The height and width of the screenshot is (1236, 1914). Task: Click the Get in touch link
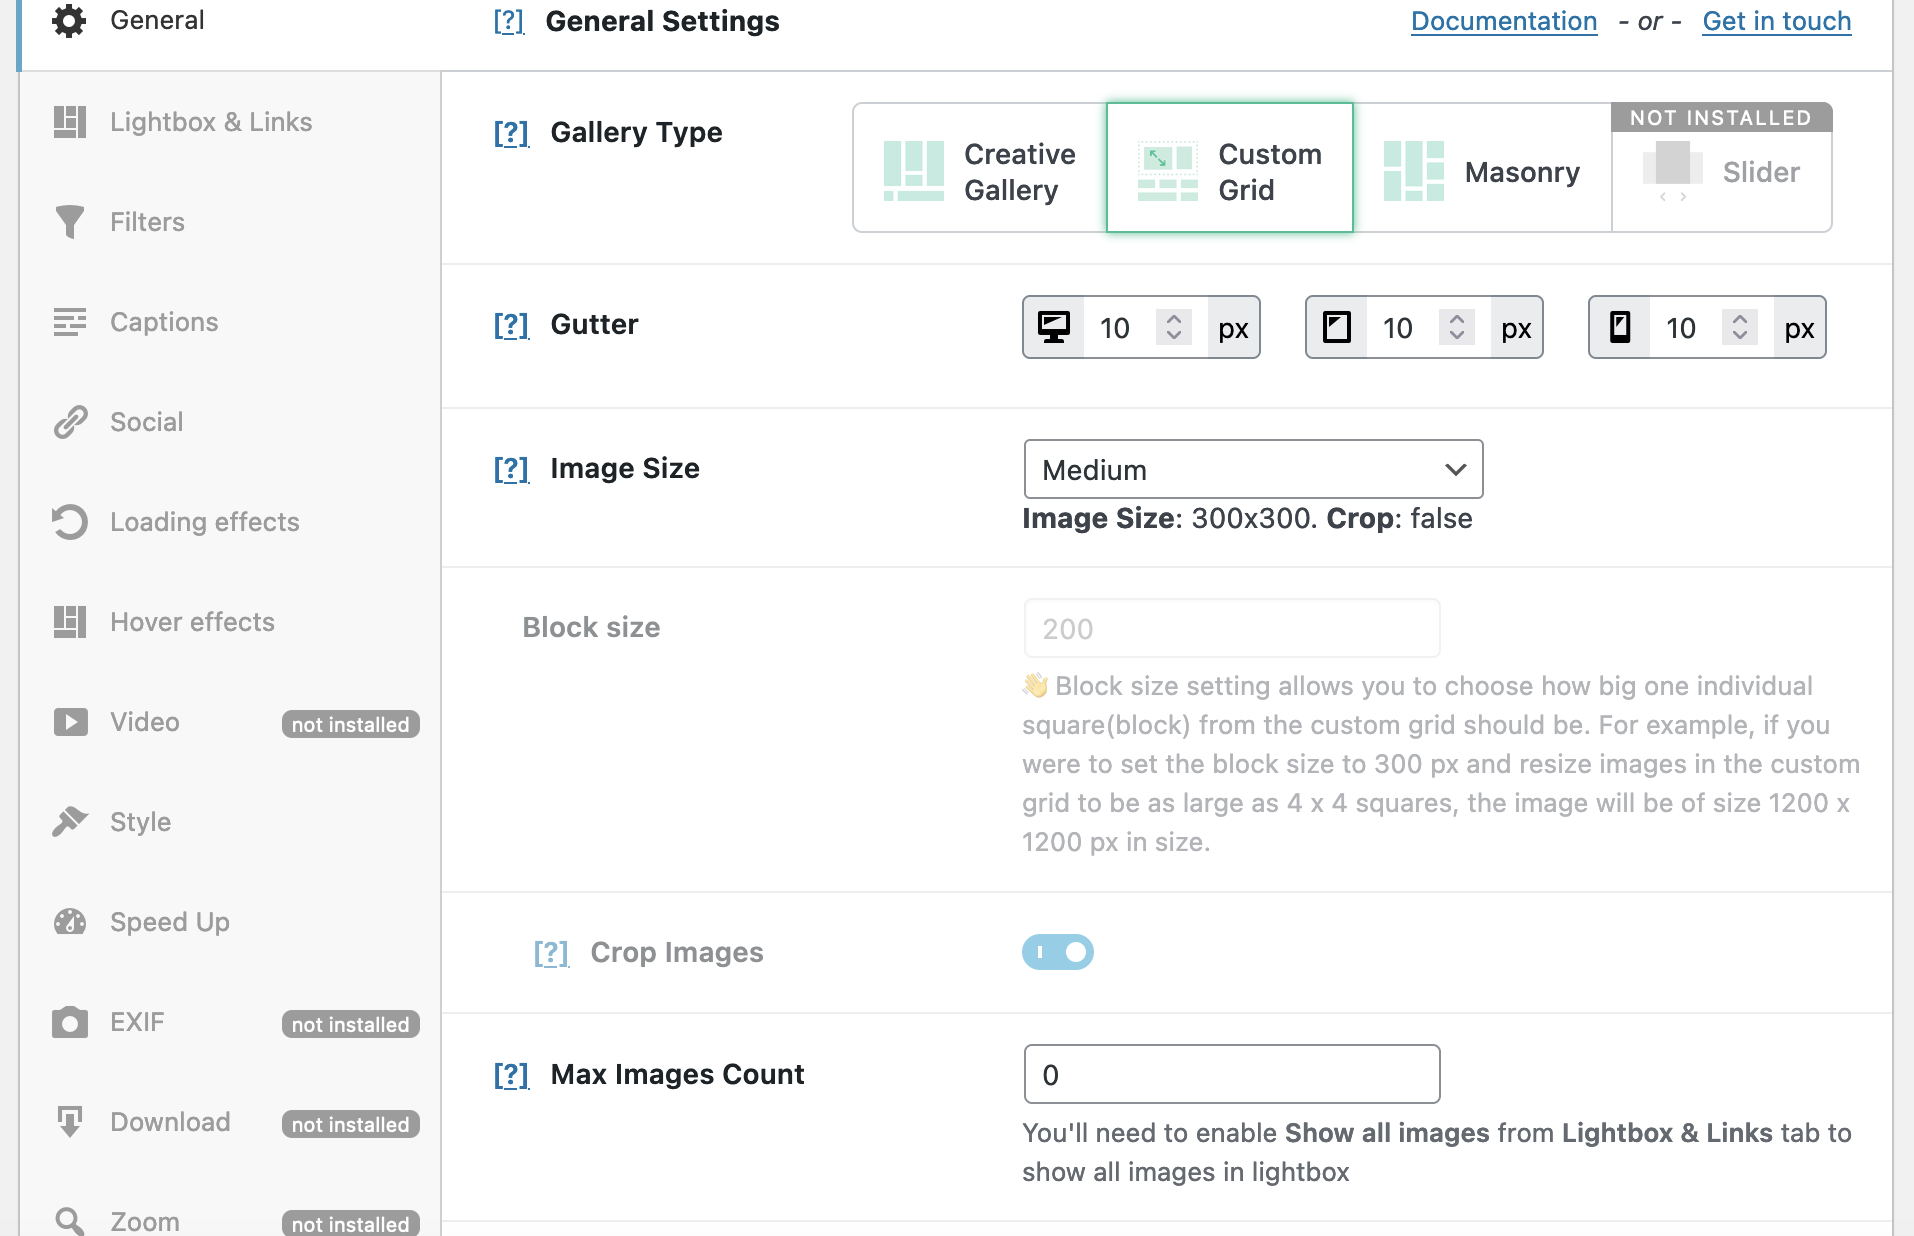click(1777, 21)
